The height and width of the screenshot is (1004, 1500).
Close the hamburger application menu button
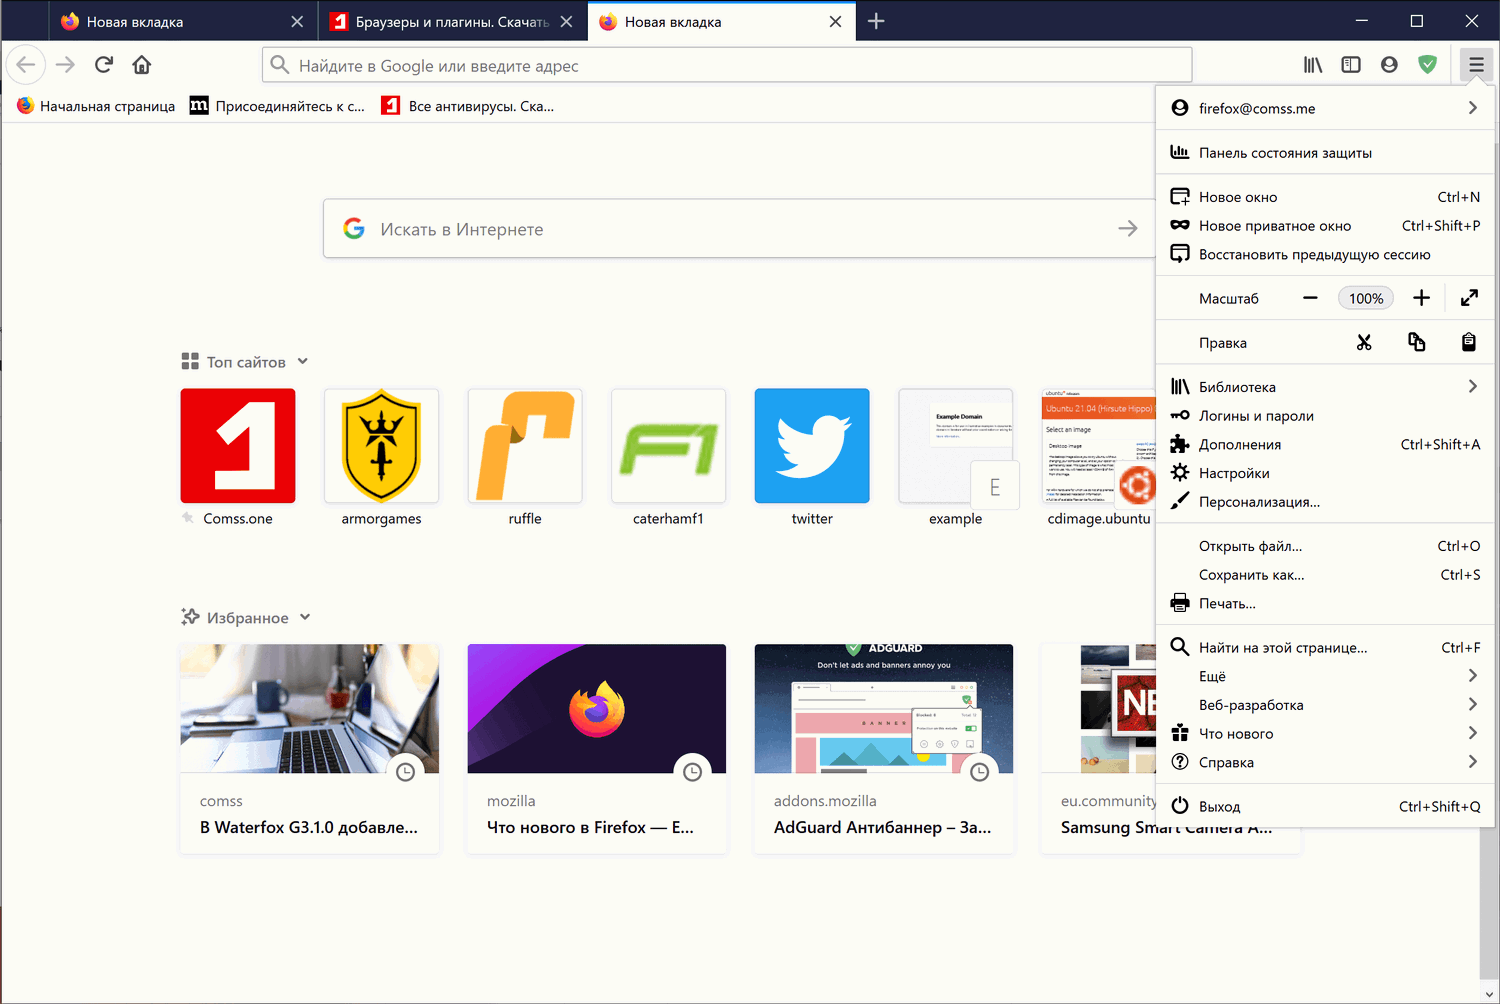click(x=1476, y=65)
